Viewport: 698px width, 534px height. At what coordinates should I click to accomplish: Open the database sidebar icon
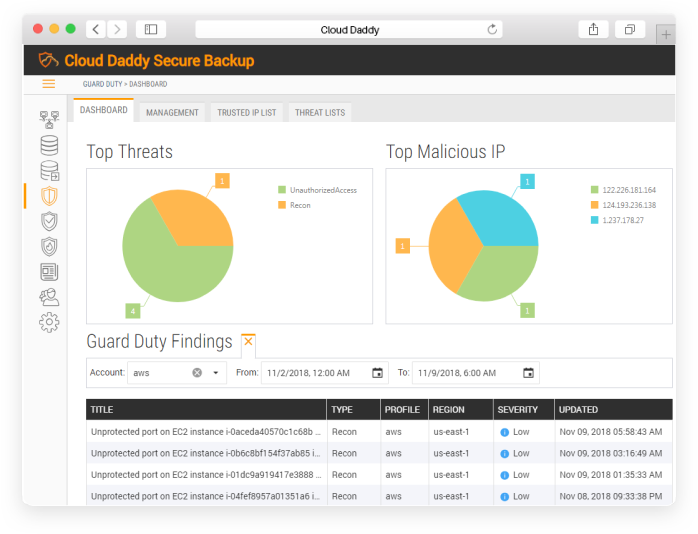[49, 145]
